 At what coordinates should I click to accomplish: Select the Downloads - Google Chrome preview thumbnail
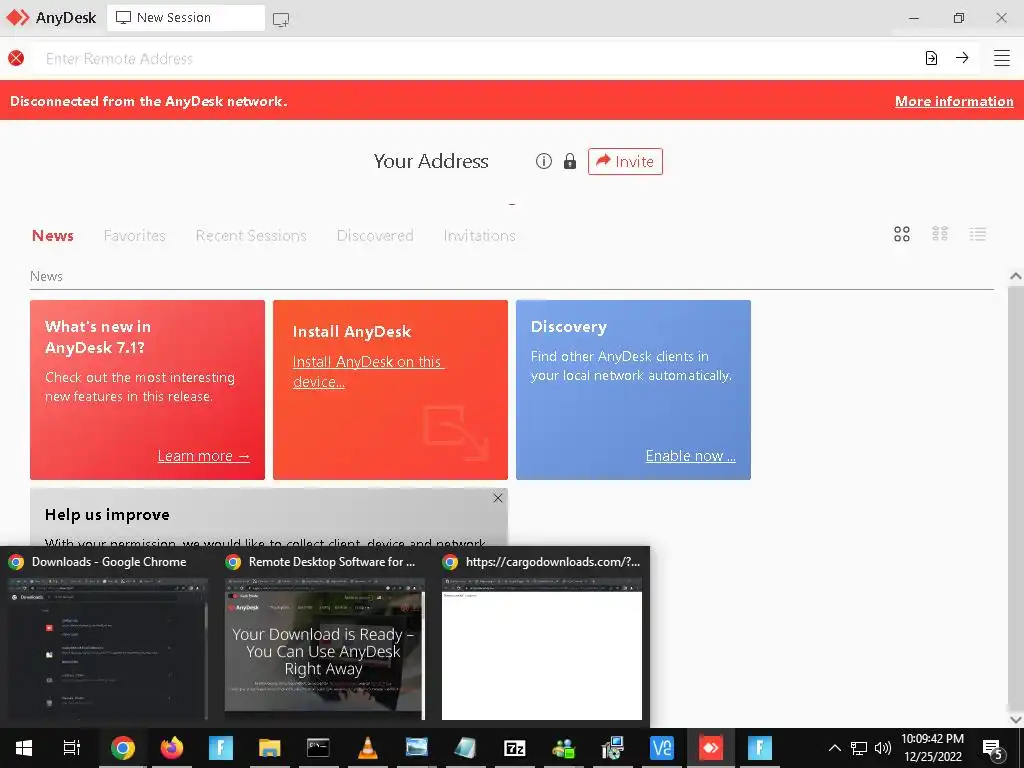coord(108,637)
